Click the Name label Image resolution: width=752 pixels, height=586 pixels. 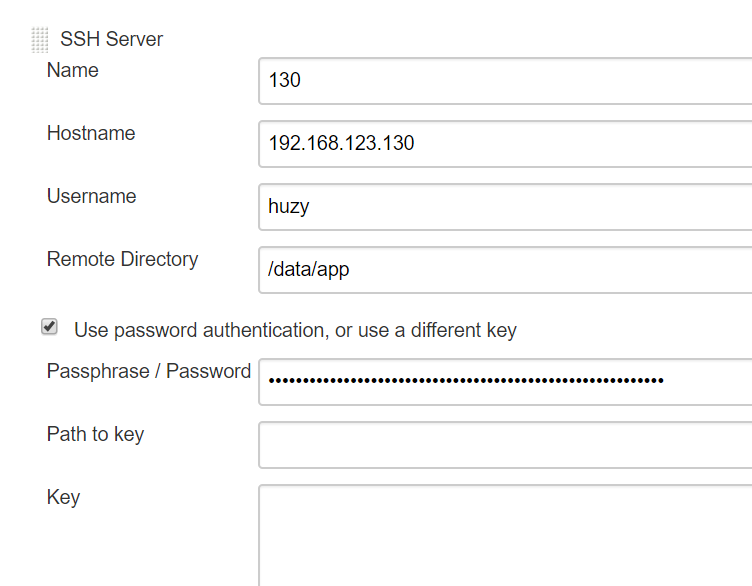[72, 70]
